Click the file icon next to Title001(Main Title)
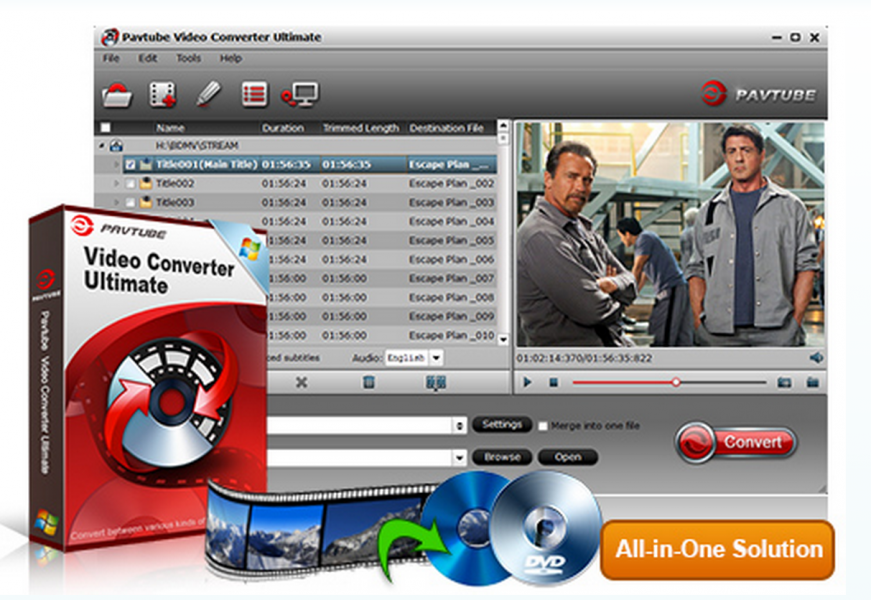The height and width of the screenshot is (600, 871). pos(146,164)
